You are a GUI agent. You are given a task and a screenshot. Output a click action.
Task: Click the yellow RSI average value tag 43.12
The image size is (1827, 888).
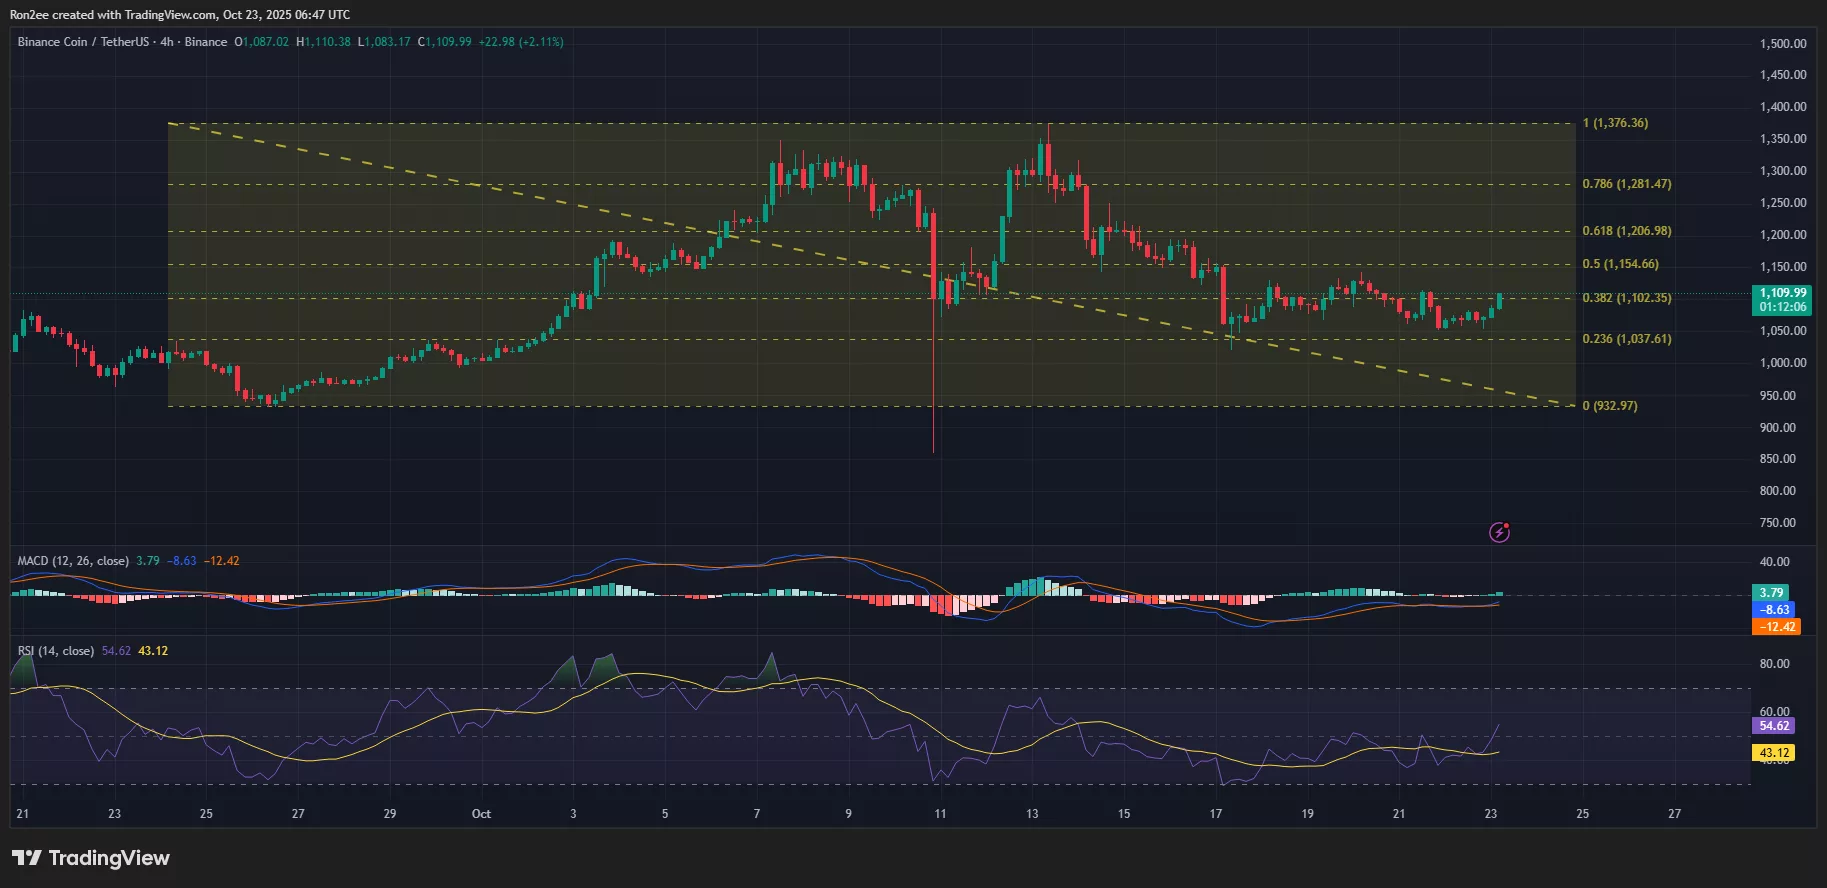1773,753
